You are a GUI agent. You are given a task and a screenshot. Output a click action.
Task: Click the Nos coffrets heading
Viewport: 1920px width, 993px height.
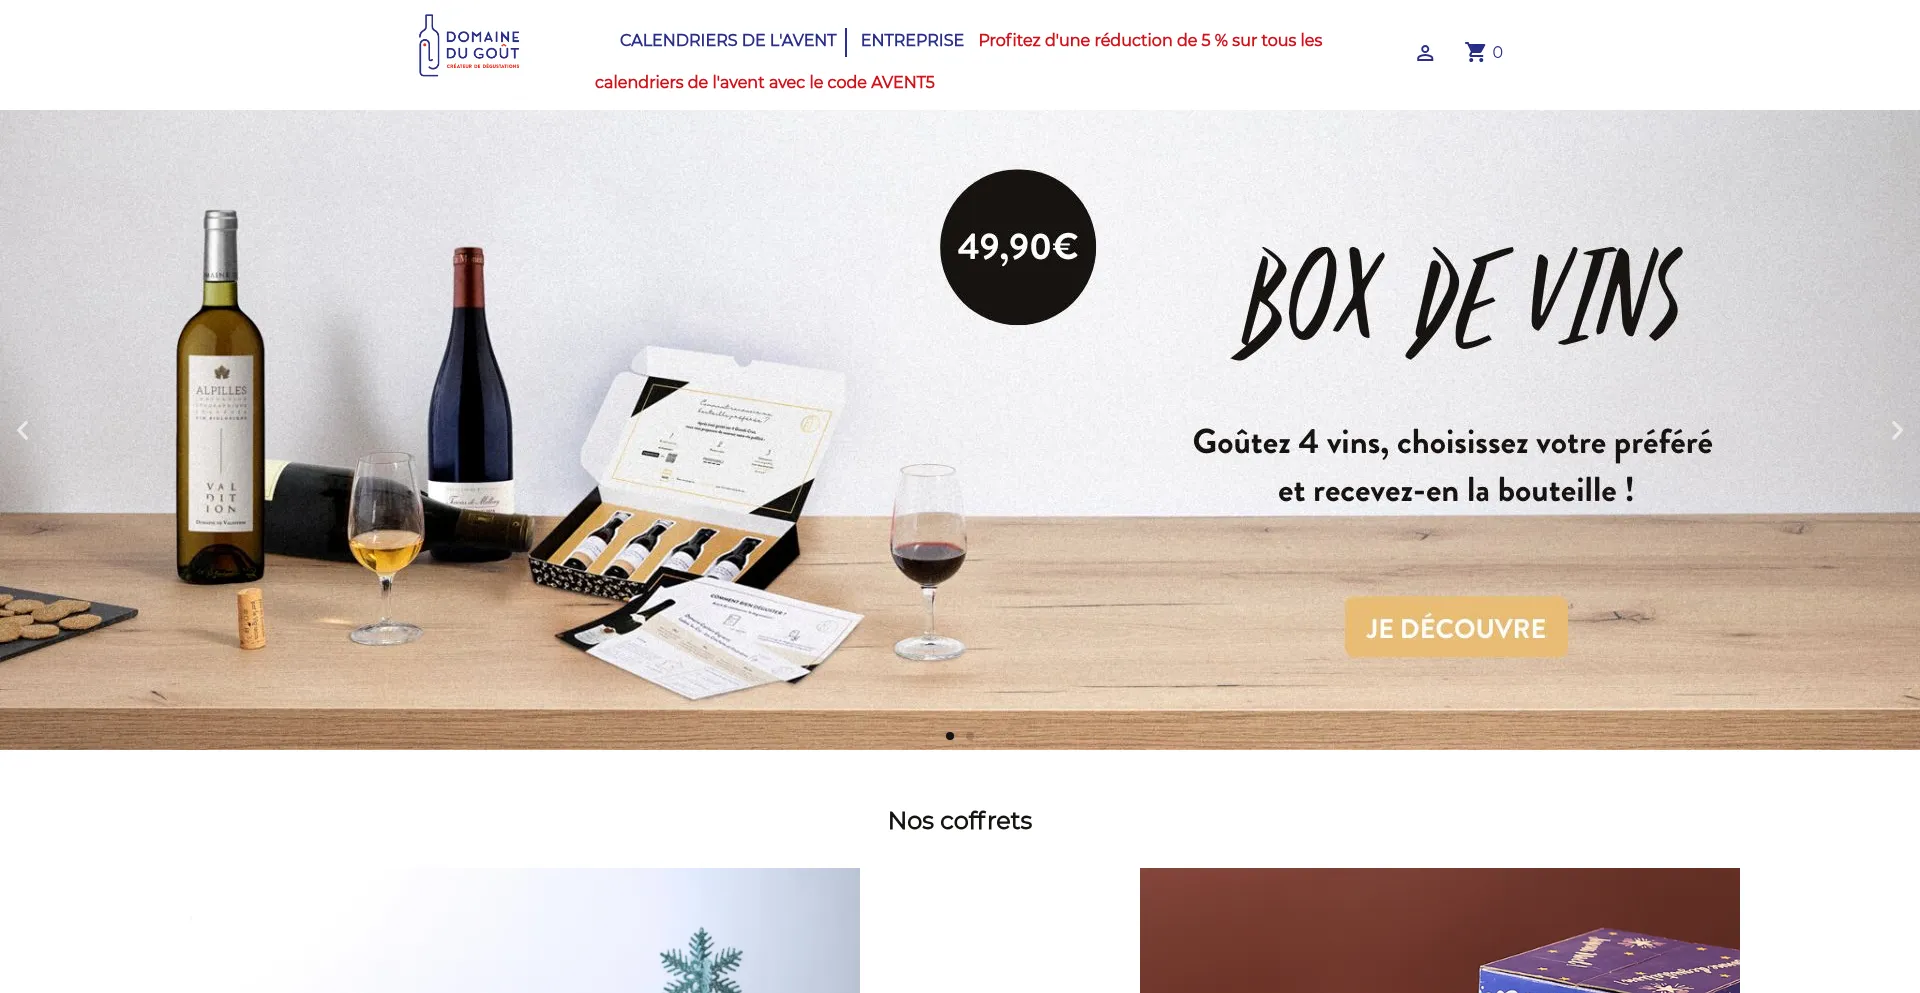coord(960,821)
